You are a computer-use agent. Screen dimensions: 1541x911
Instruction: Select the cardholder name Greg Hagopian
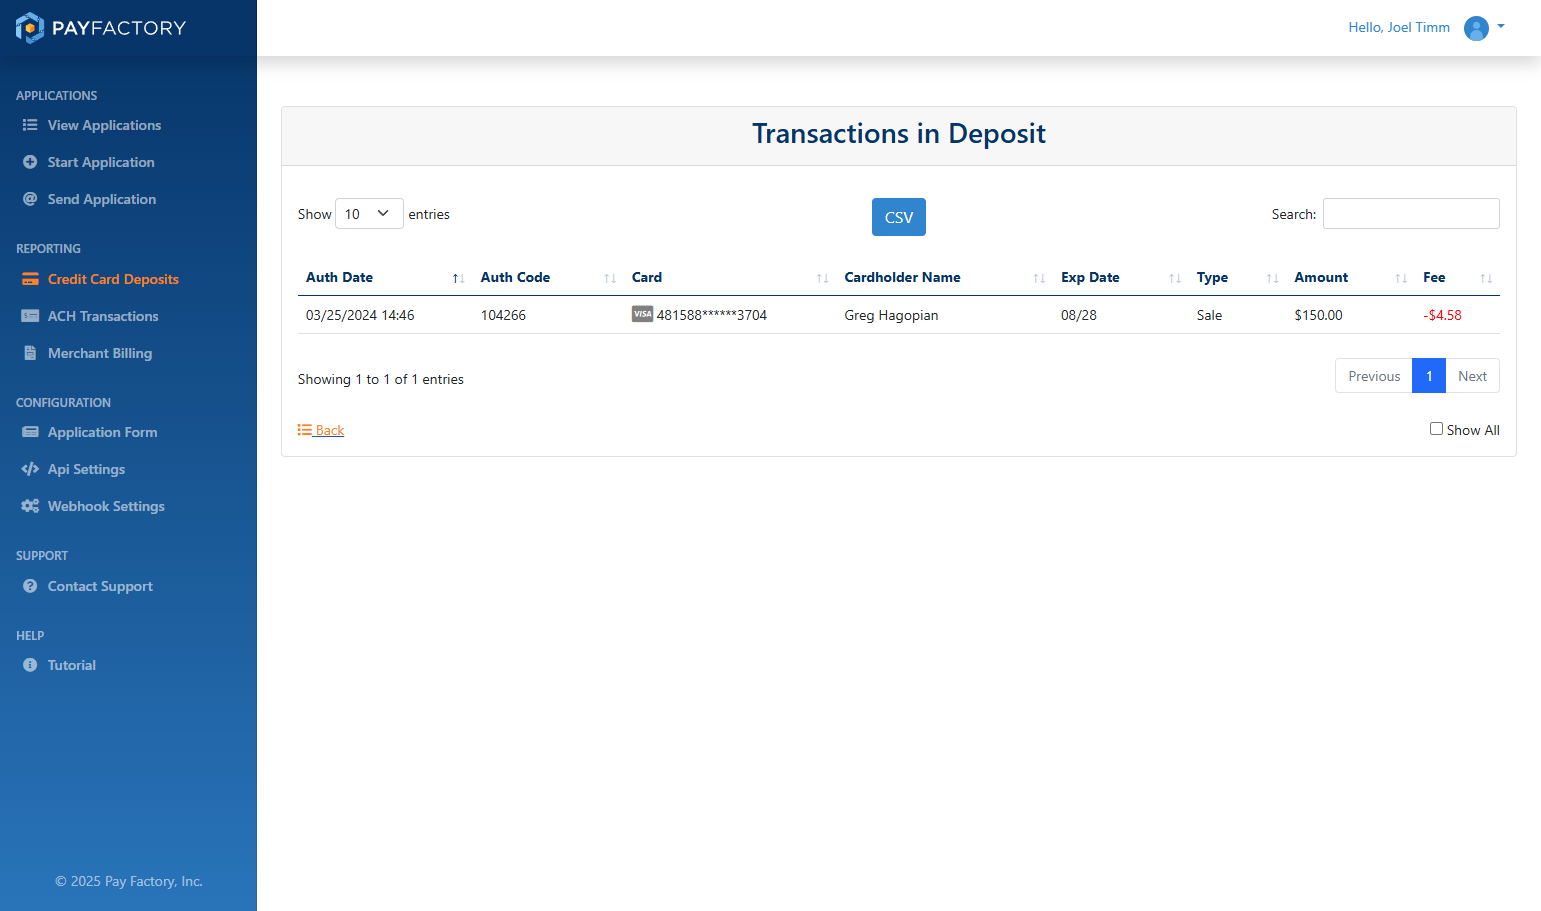point(891,315)
